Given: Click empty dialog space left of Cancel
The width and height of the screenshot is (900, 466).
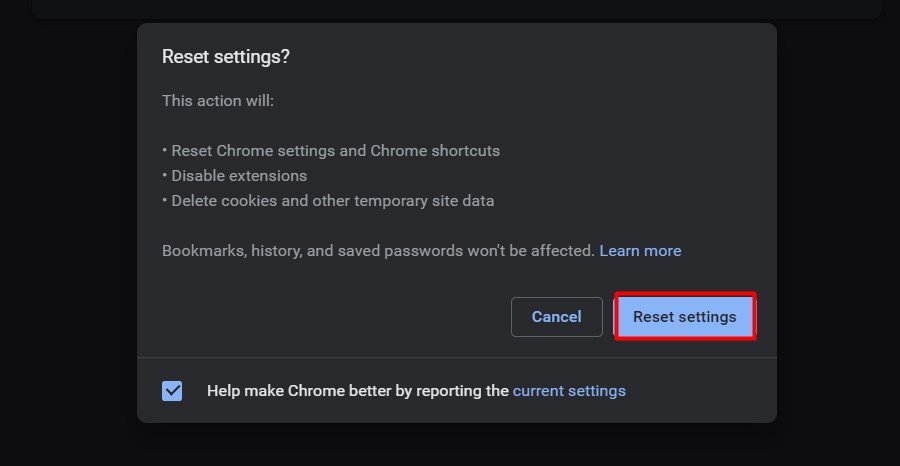Looking at the screenshot, I should [x=330, y=317].
